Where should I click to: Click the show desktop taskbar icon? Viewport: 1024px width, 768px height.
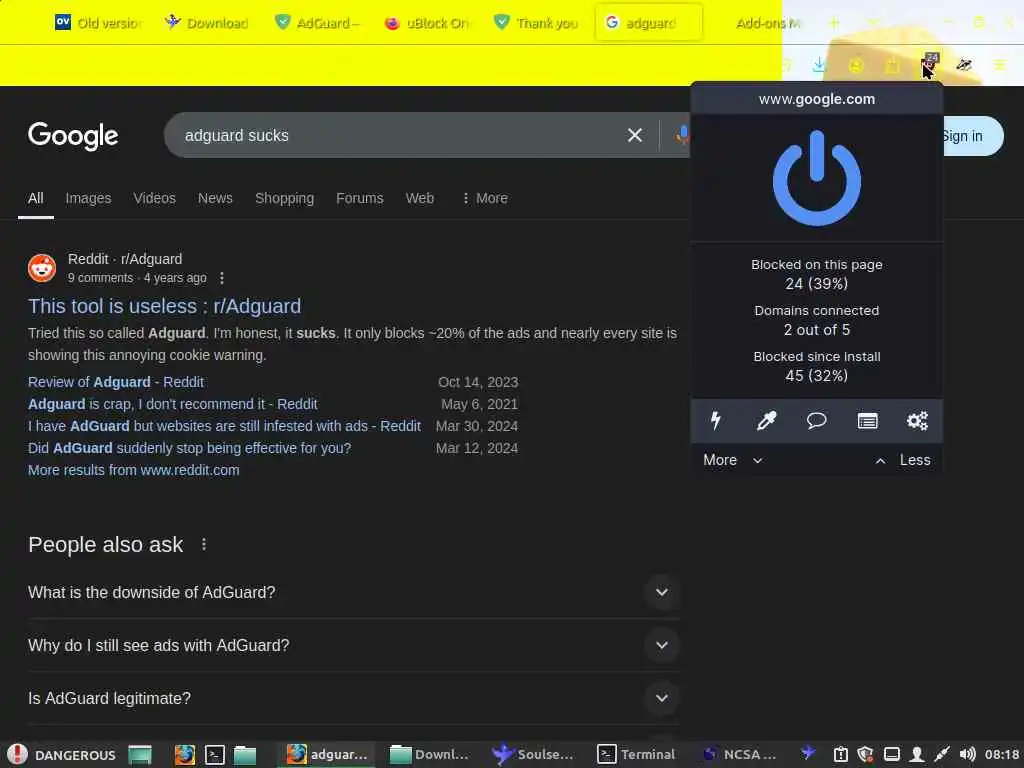click(140, 755)
